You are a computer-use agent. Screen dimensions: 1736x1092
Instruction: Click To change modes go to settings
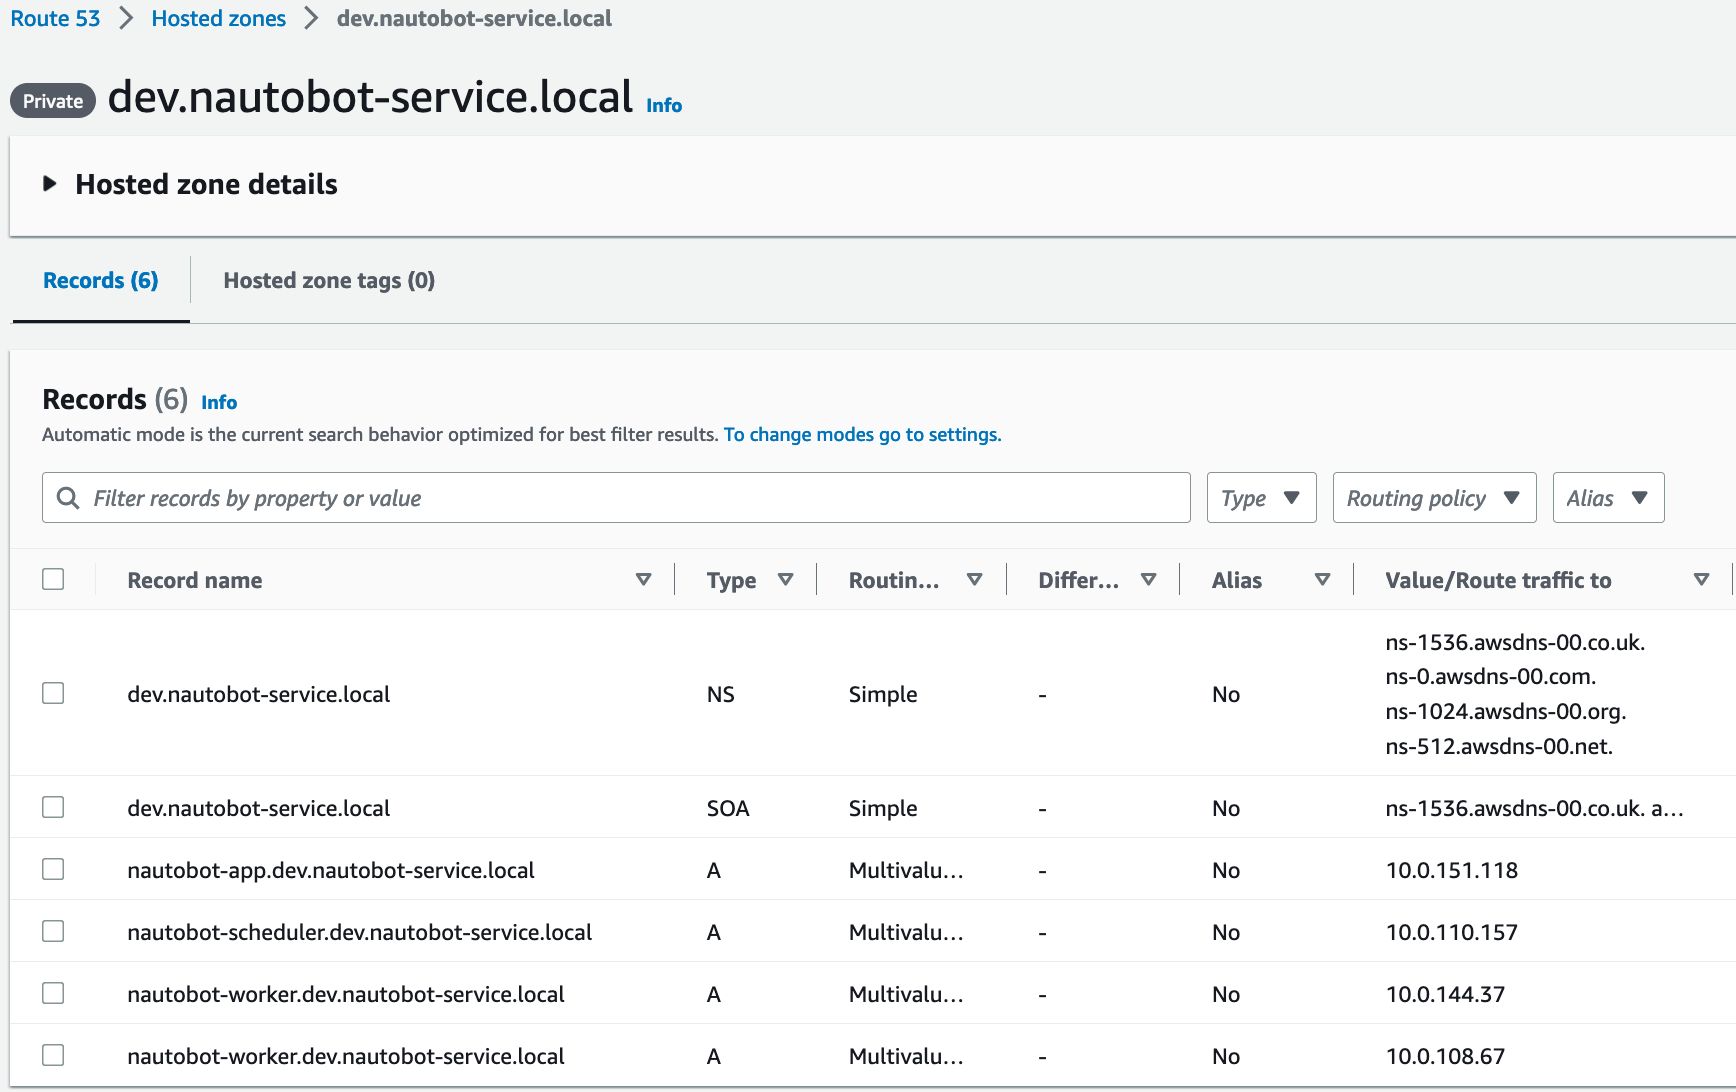coord(862,435)
